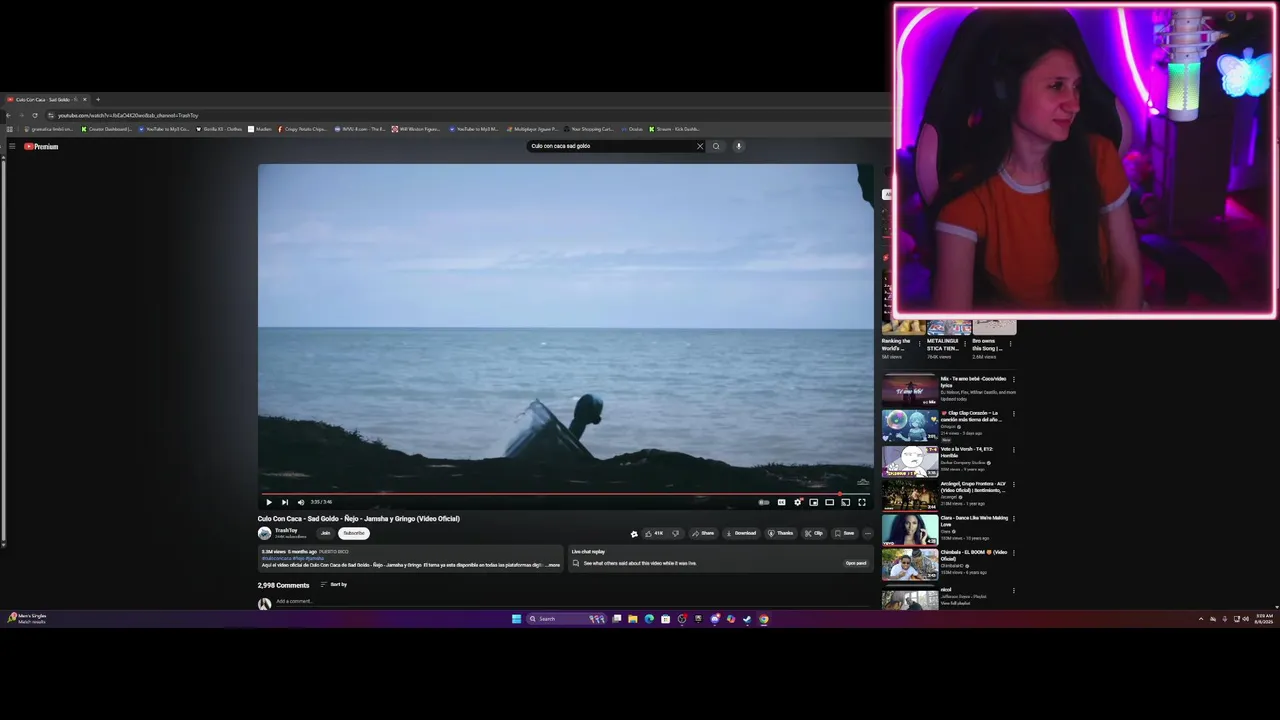
Task: Open the more actions ellipsis menu
Action: coord(867,533)
